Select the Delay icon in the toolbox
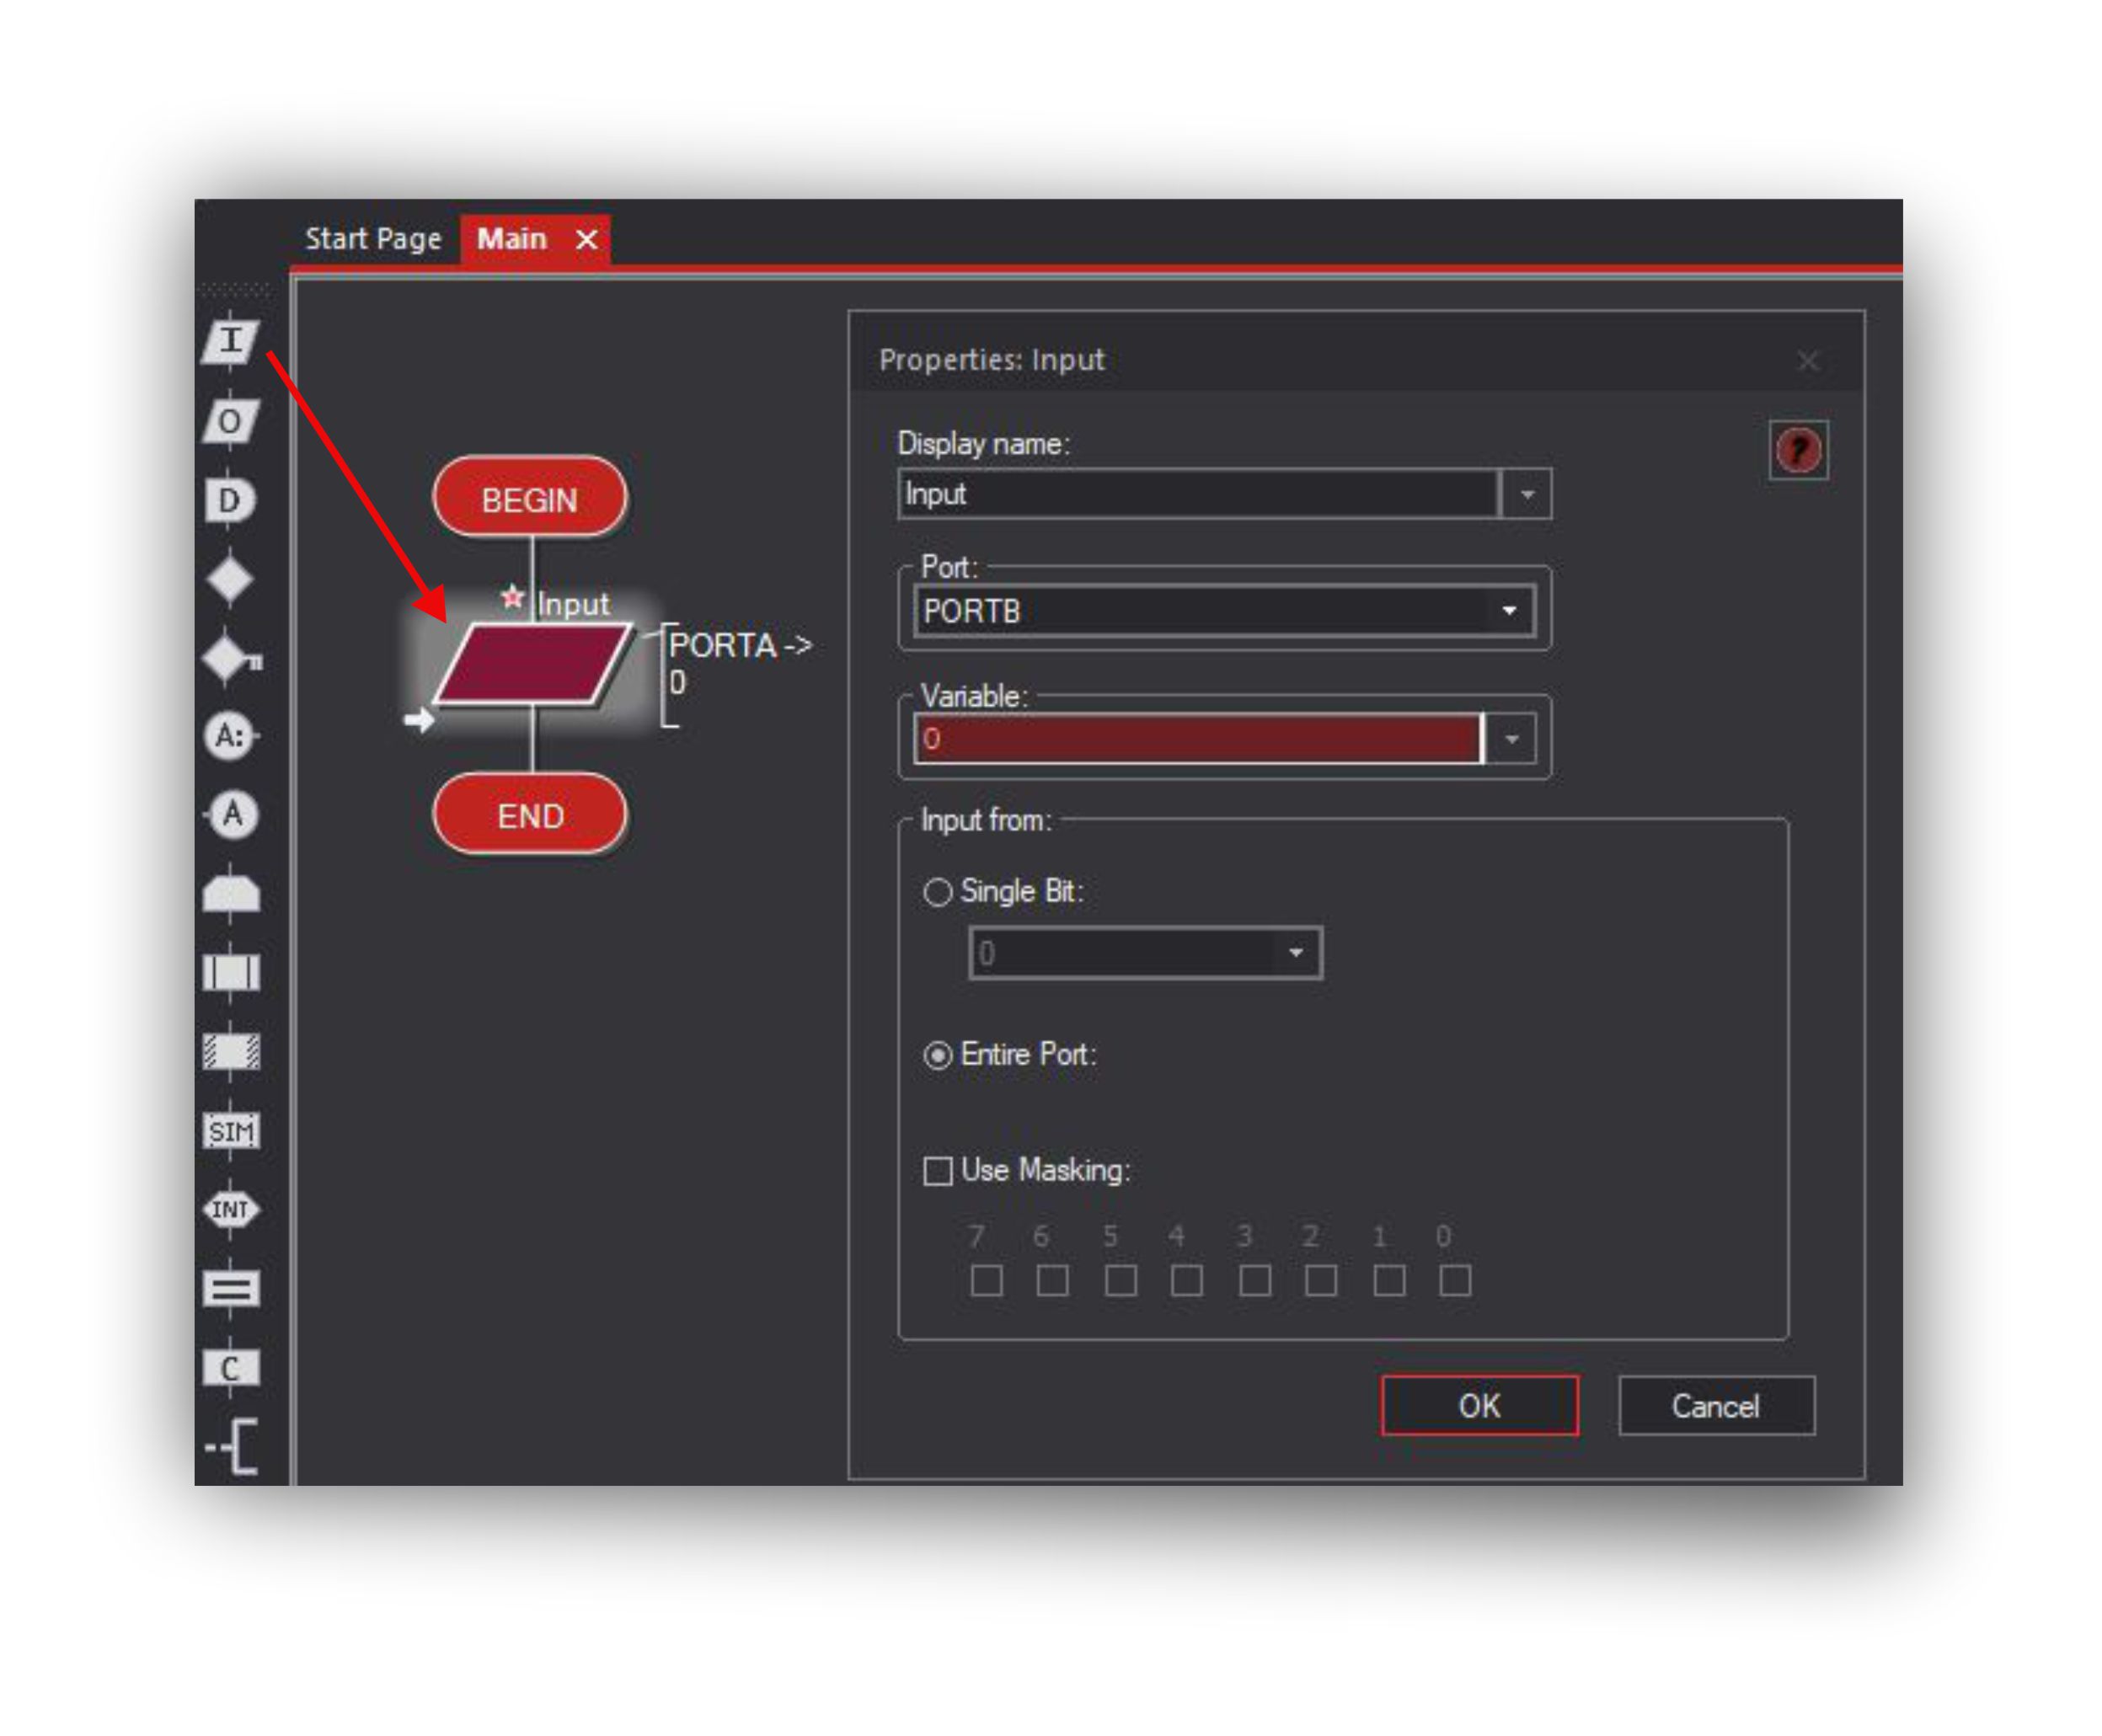This screenshot has width=2102, height=1736. pyautogui.click(x=230, y=500)
